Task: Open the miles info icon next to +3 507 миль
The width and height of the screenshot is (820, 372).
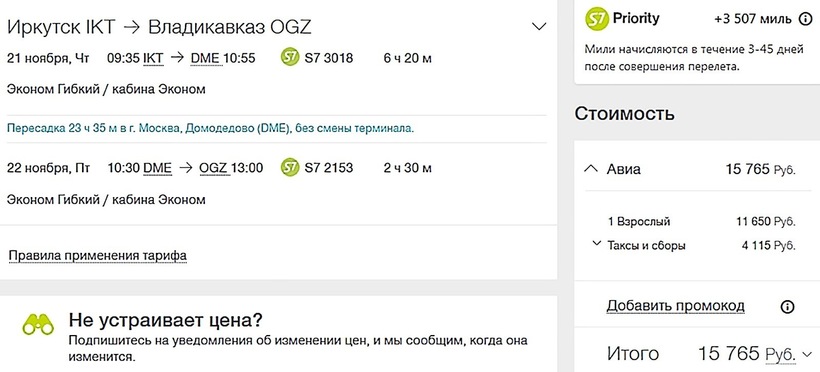Action: pyautogui.click(x=805, y=19)
